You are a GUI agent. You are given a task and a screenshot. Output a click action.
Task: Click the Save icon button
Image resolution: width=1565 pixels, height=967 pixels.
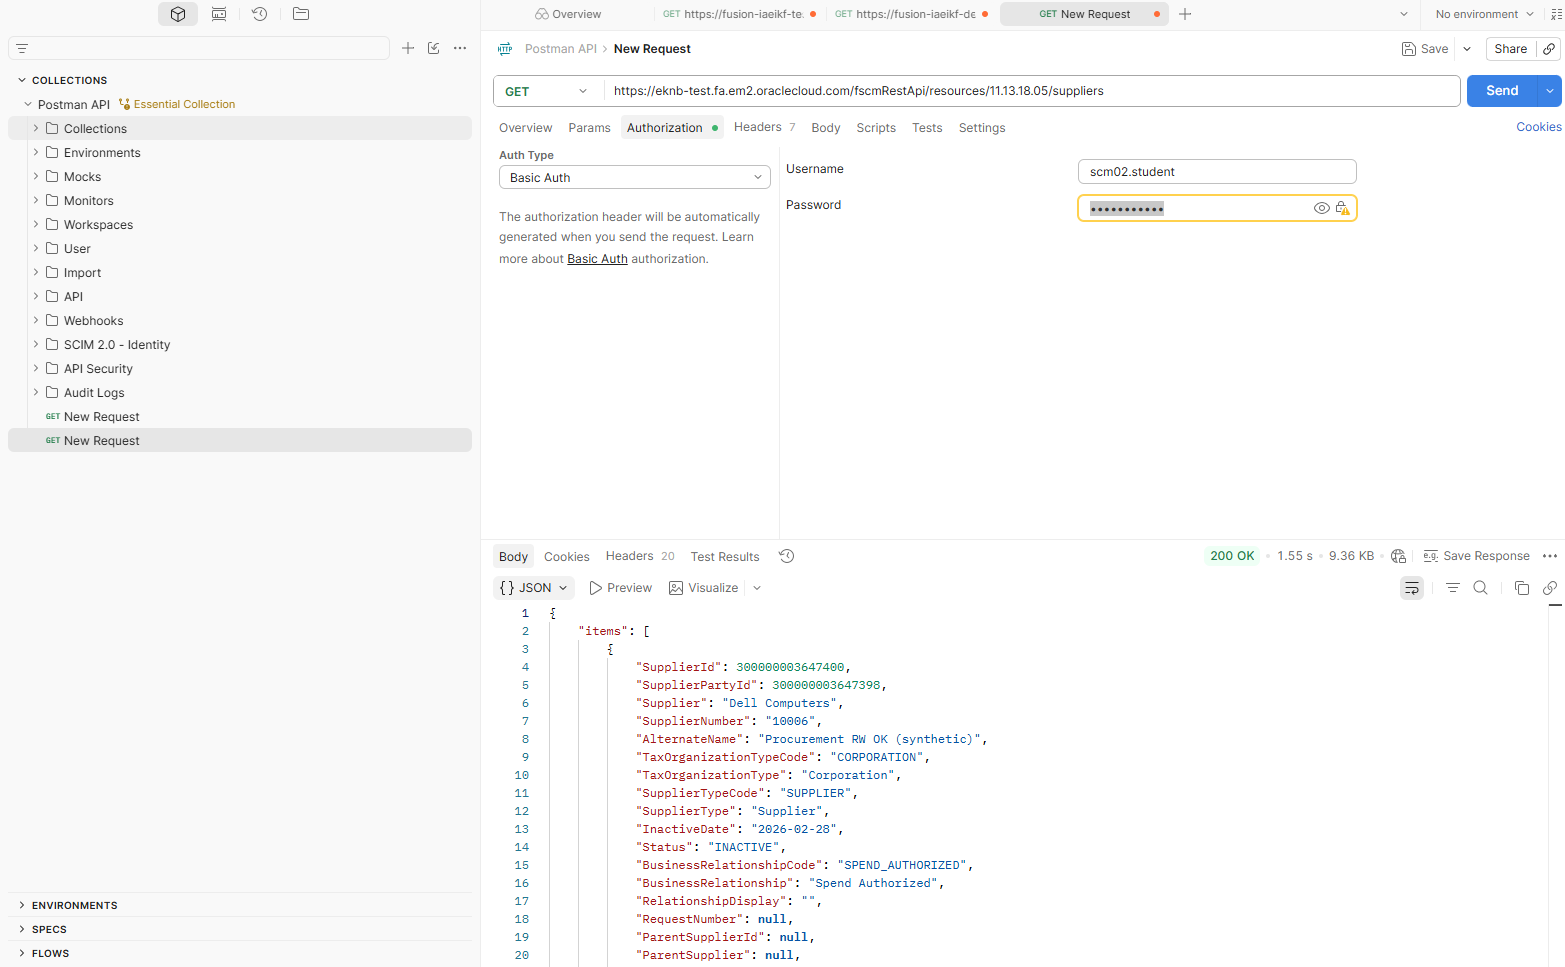click(x=1425, y=49)
